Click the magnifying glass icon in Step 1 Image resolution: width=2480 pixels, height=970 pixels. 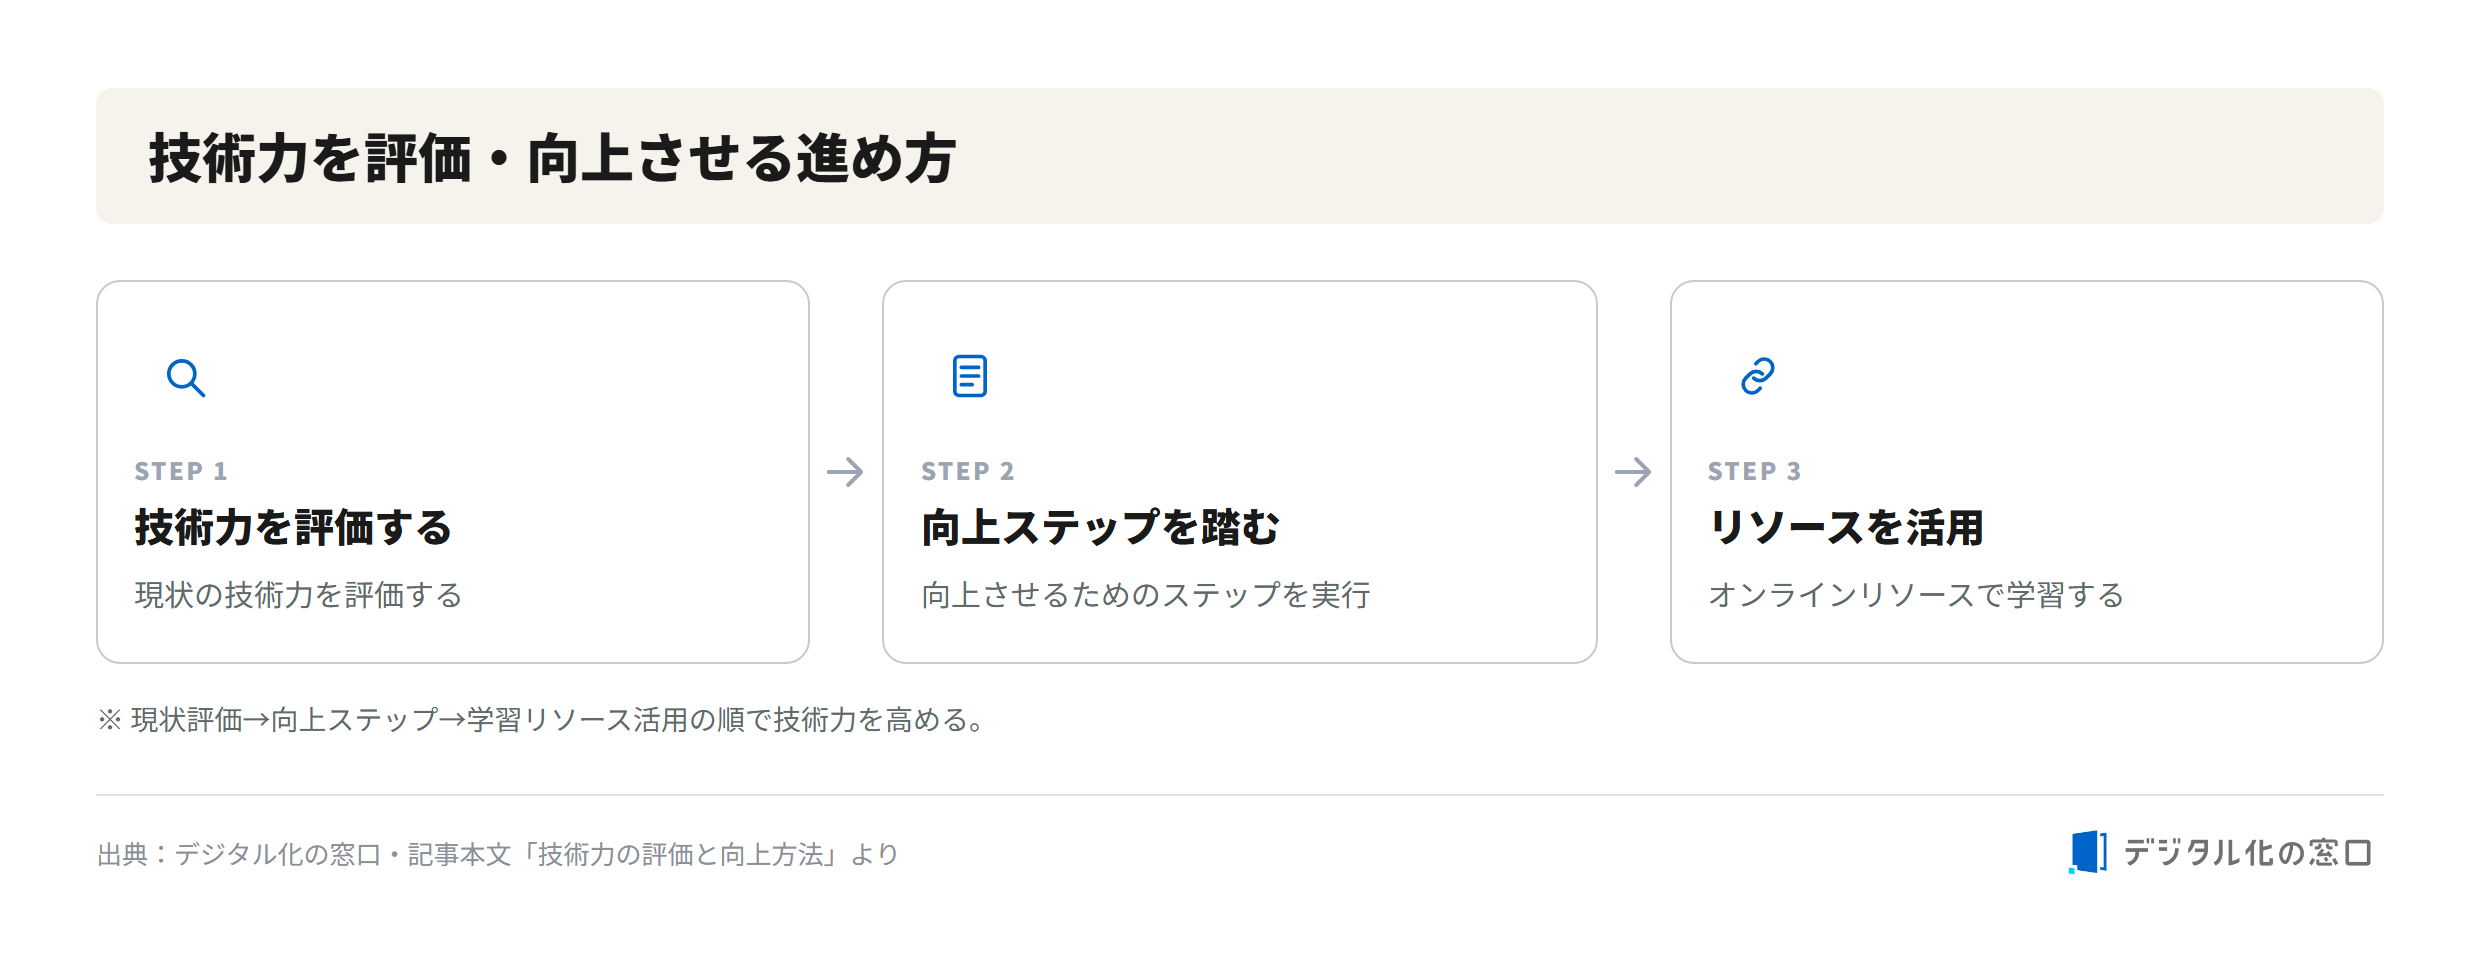[x=186, y=378]
